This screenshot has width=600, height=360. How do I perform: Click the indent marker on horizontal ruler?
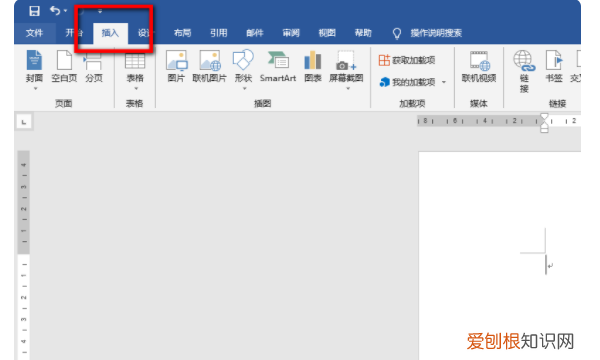(544, 123)
